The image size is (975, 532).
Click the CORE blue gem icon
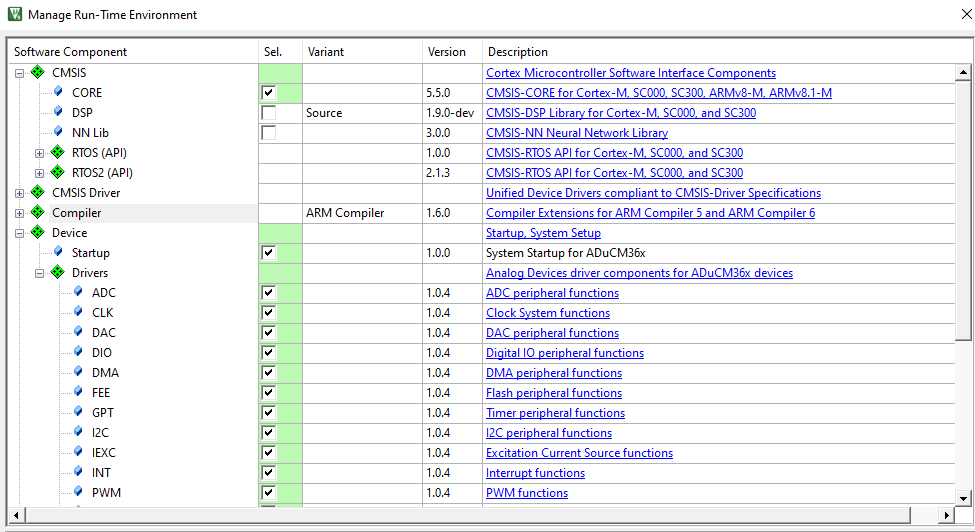[x=58, y=91]
